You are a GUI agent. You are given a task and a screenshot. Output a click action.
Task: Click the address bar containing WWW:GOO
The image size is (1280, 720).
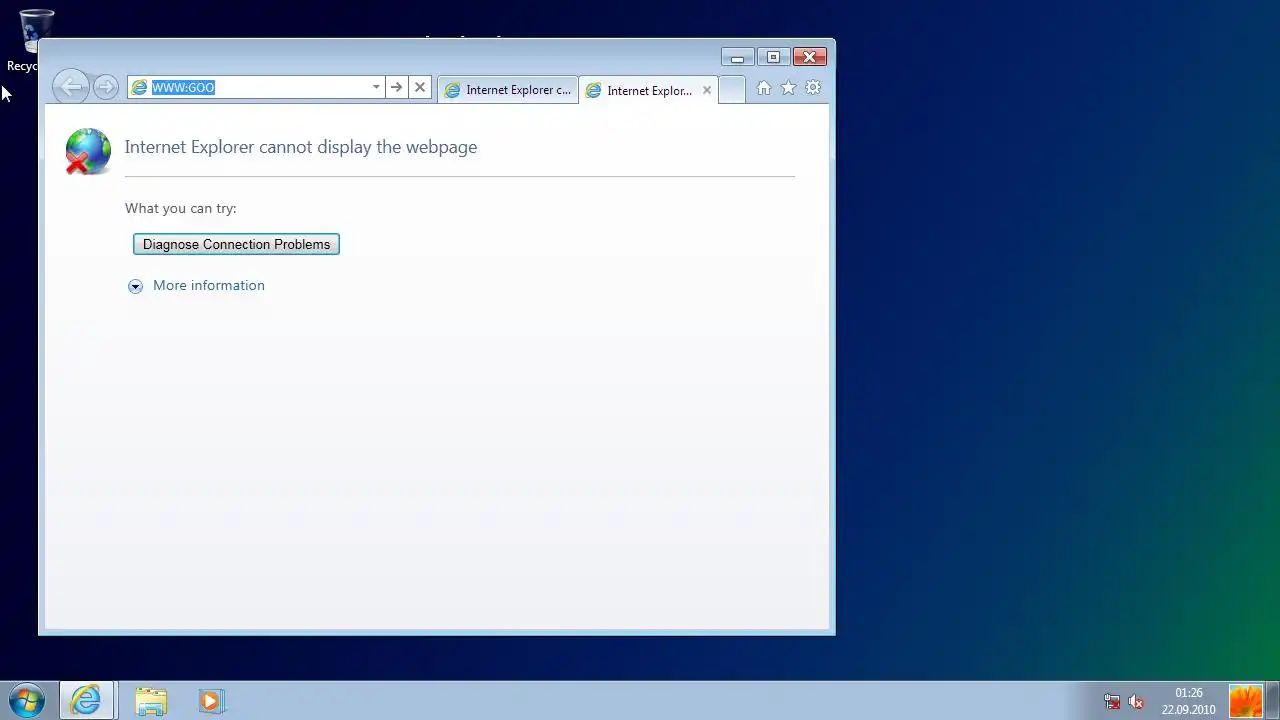(x=258, y=87)
